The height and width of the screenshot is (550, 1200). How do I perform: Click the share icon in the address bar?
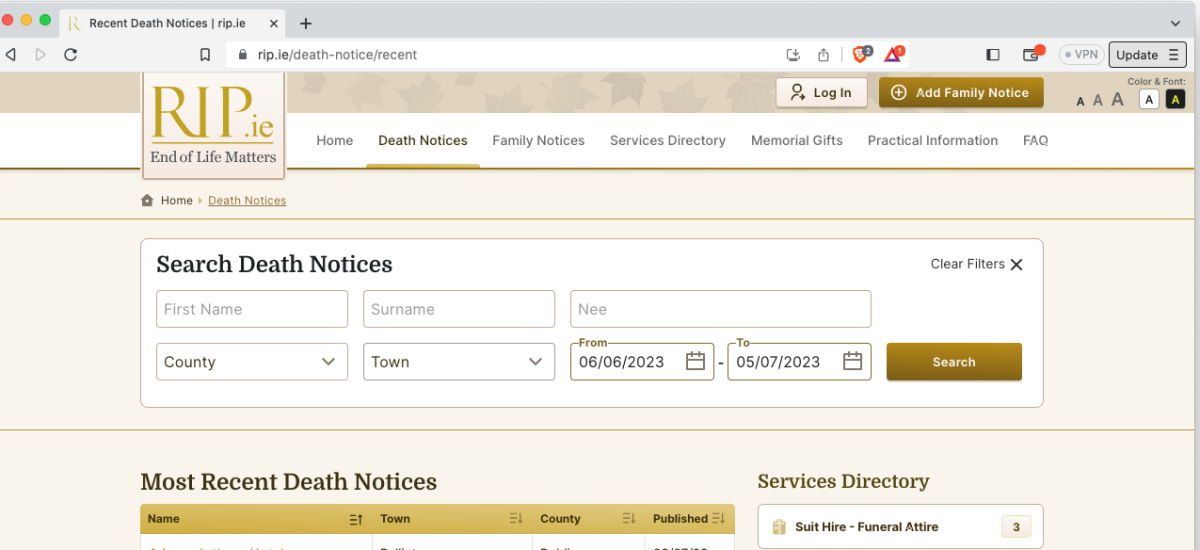click(x=824, y=55)
